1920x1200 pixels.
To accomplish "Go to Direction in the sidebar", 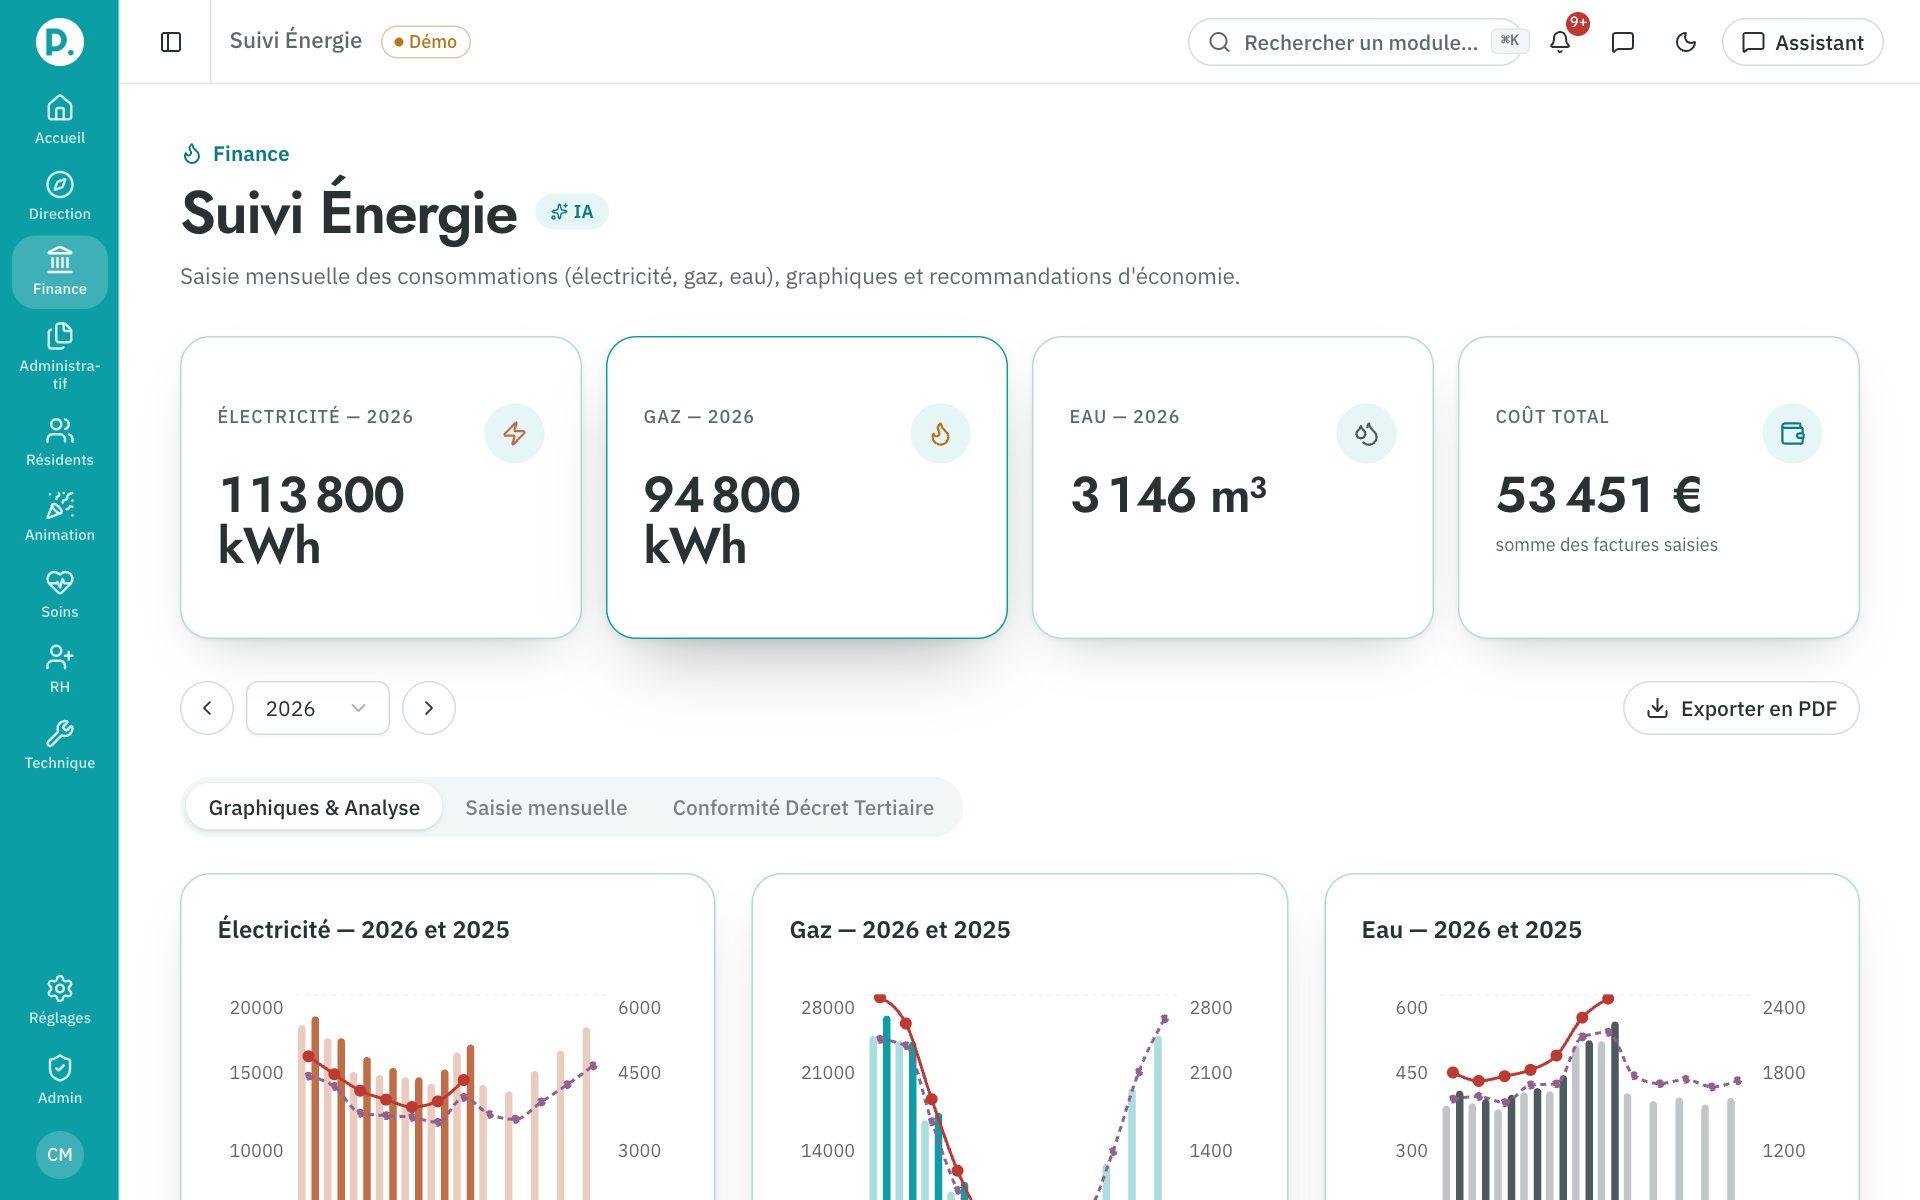I will coord(60,196).
